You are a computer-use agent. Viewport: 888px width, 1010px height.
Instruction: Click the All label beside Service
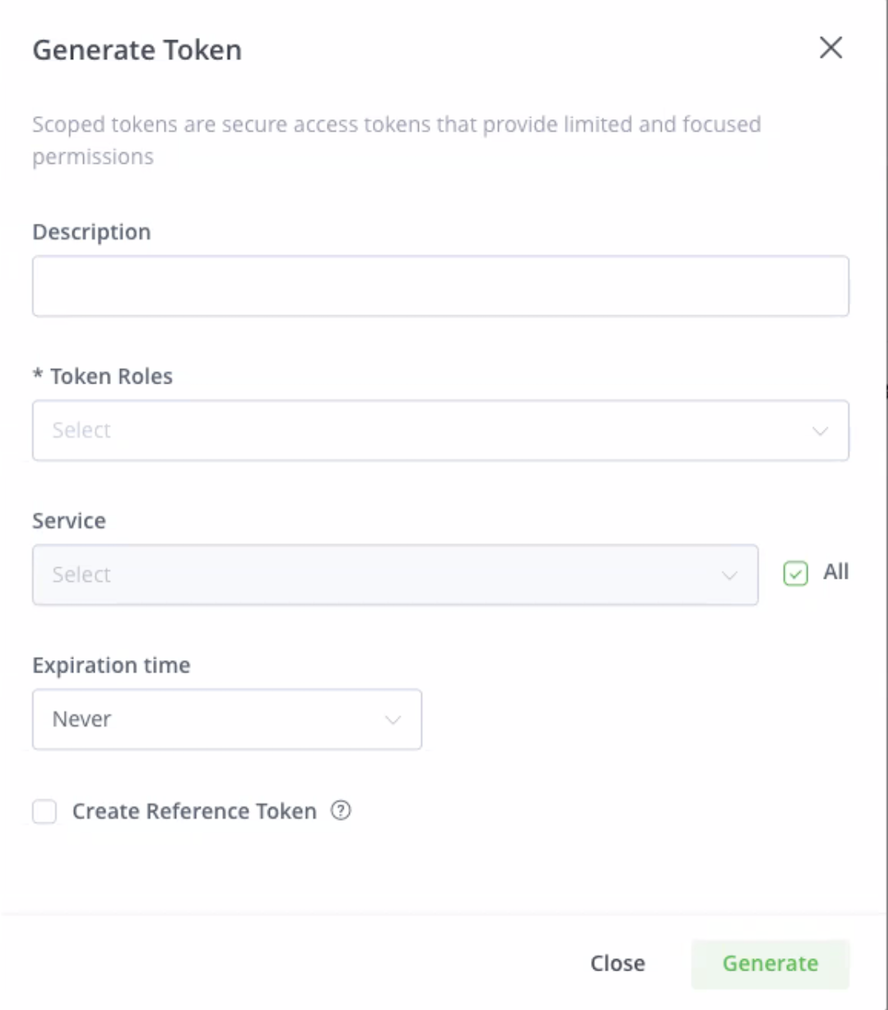pyautogui.click(x=836, y=572)
